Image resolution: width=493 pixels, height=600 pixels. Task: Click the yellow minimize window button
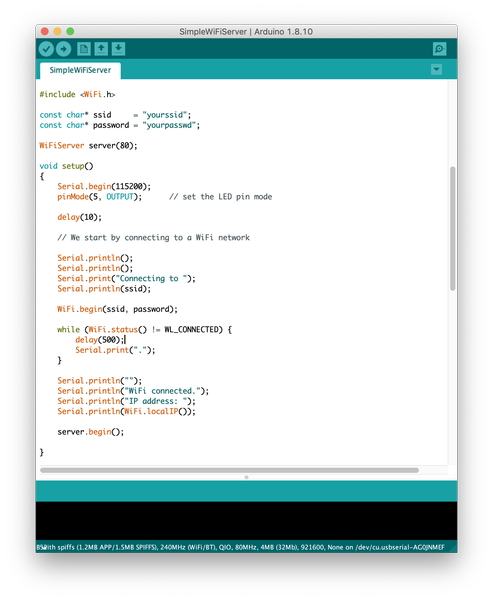tap(57, 31)
